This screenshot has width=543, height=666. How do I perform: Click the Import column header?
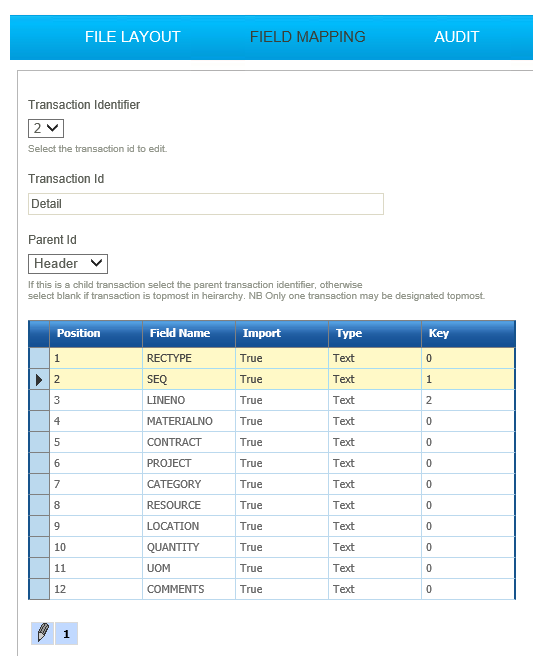pos(282,333)
